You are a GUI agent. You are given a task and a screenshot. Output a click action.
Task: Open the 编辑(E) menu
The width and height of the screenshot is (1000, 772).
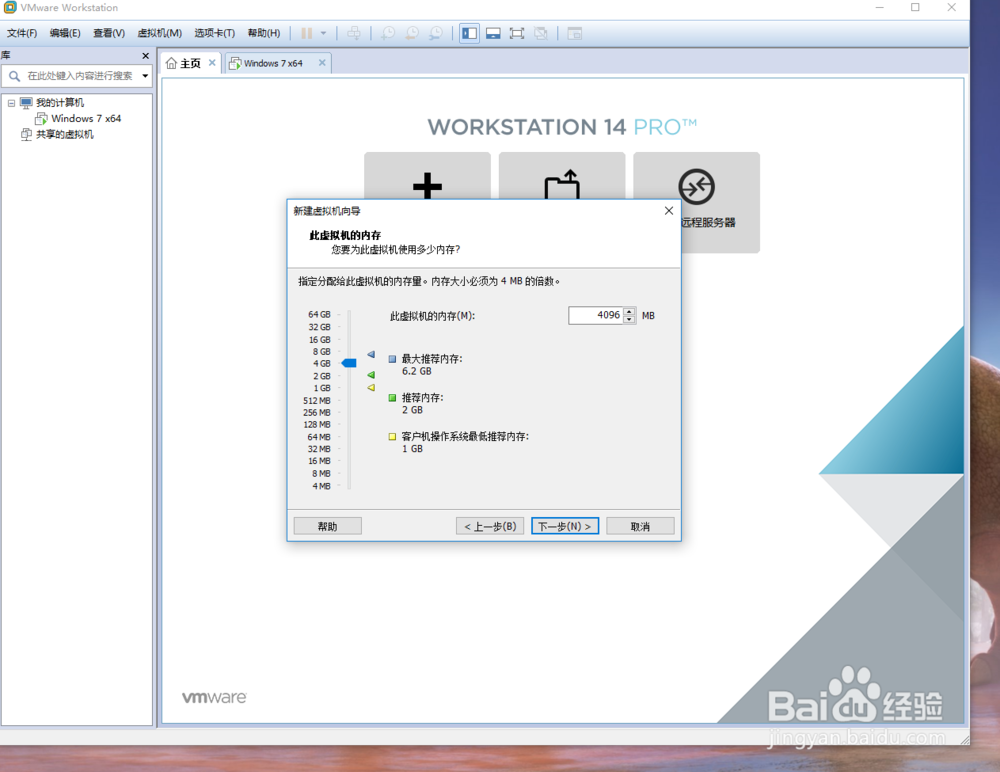coord(65,33)
